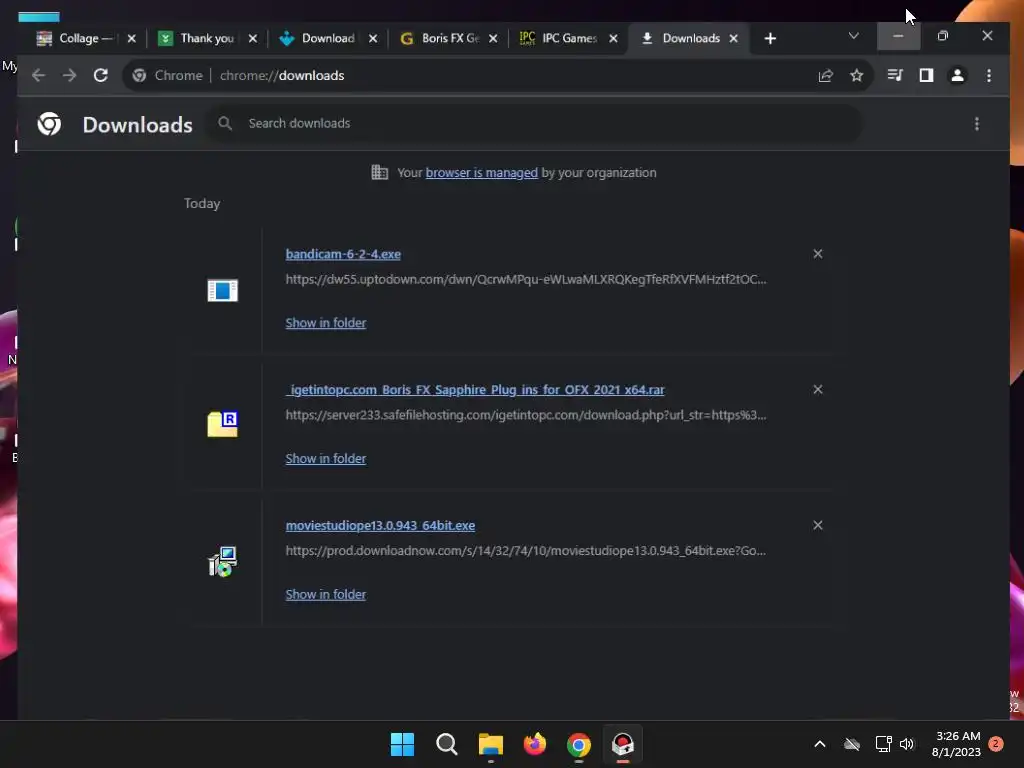Go forward using the browser forward arrow
This screenshot has height=768, width=1024.
point(69,76)
